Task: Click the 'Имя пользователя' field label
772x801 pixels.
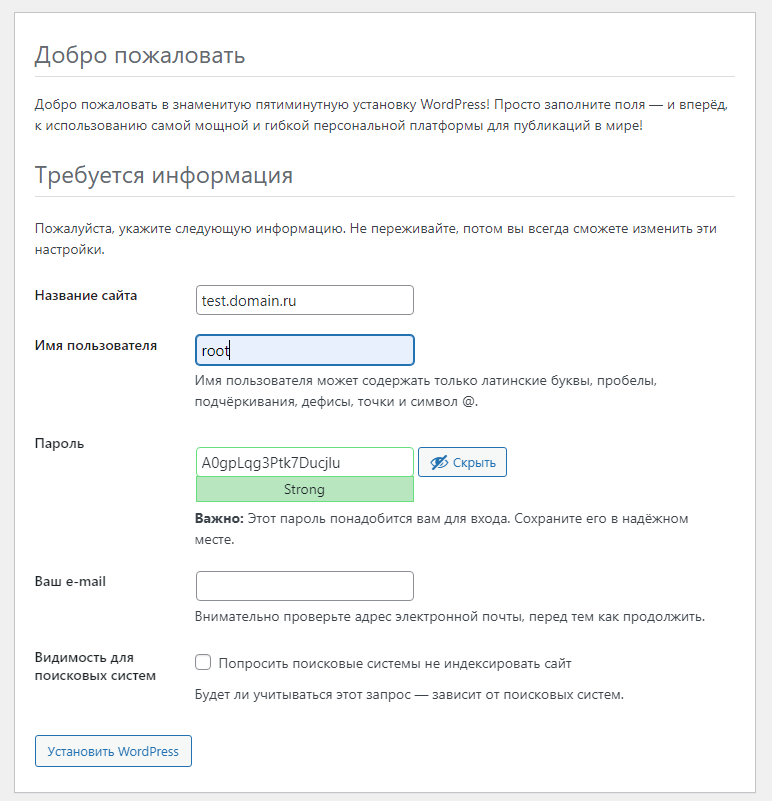Action: click(96, 346)
